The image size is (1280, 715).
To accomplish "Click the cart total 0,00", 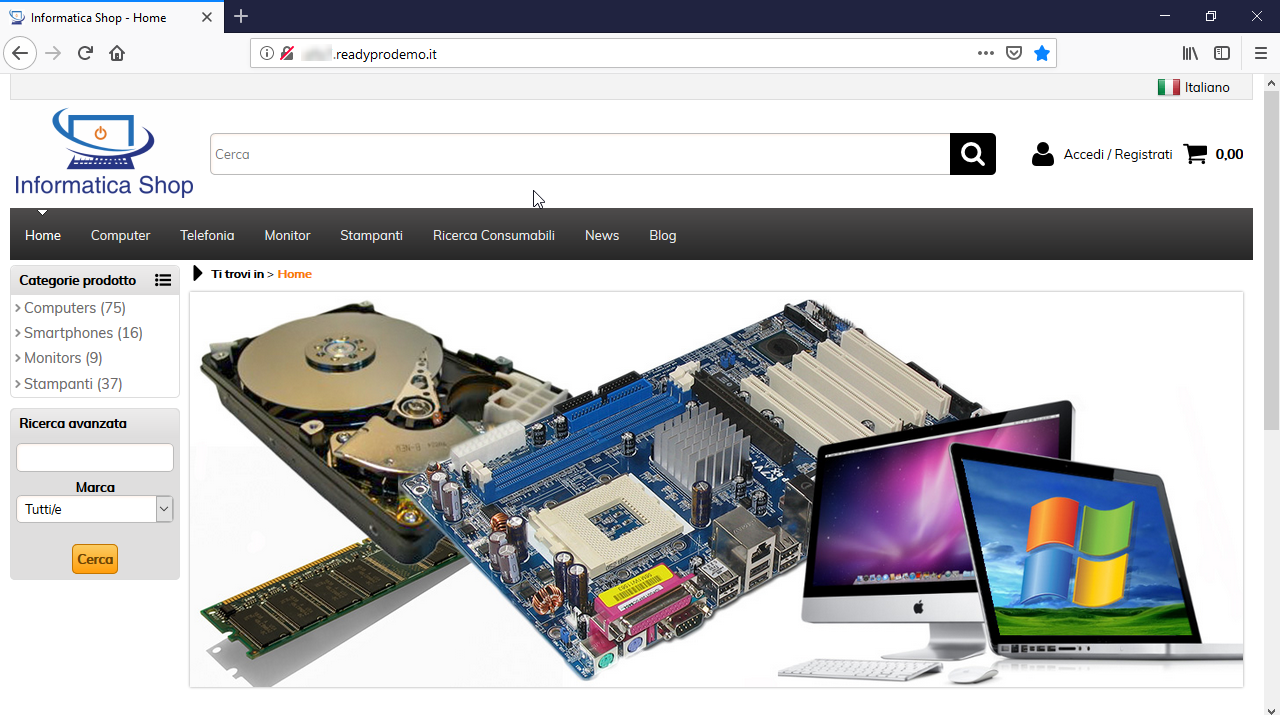I will (1230, 154).
